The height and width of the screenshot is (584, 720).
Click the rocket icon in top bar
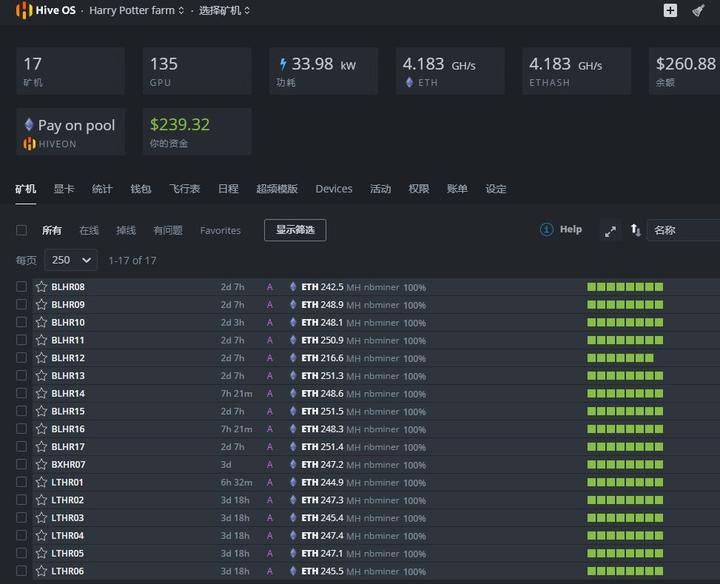tap(698, 10)
